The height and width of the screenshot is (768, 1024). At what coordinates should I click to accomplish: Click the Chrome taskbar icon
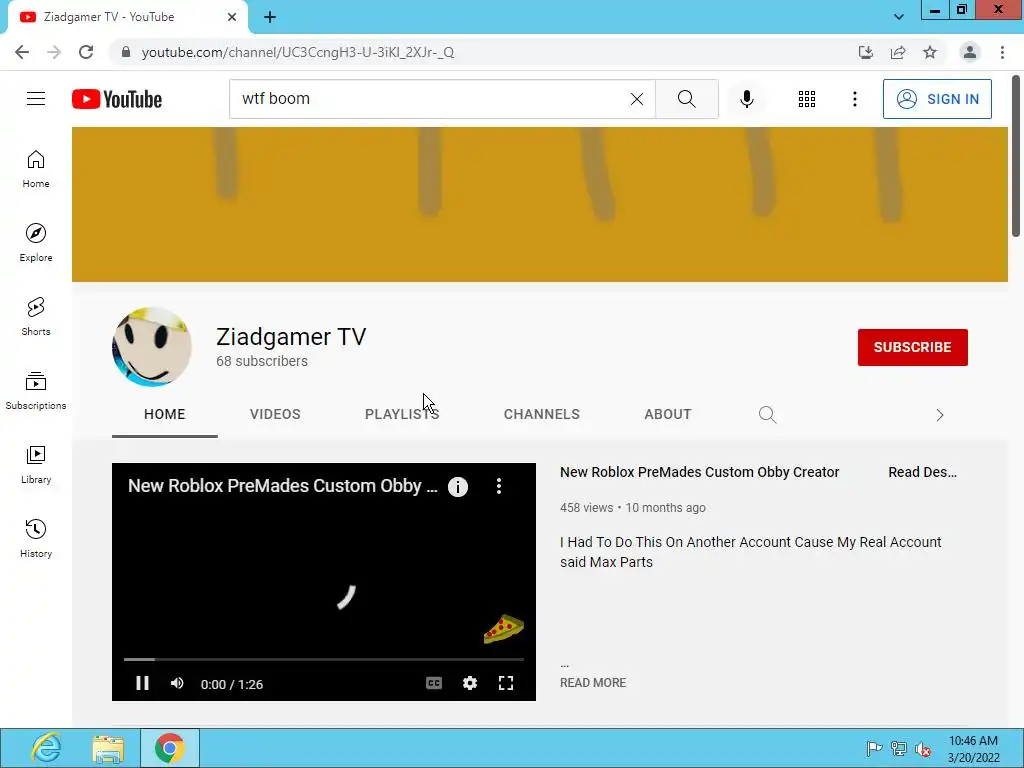[x=170, y=748]
